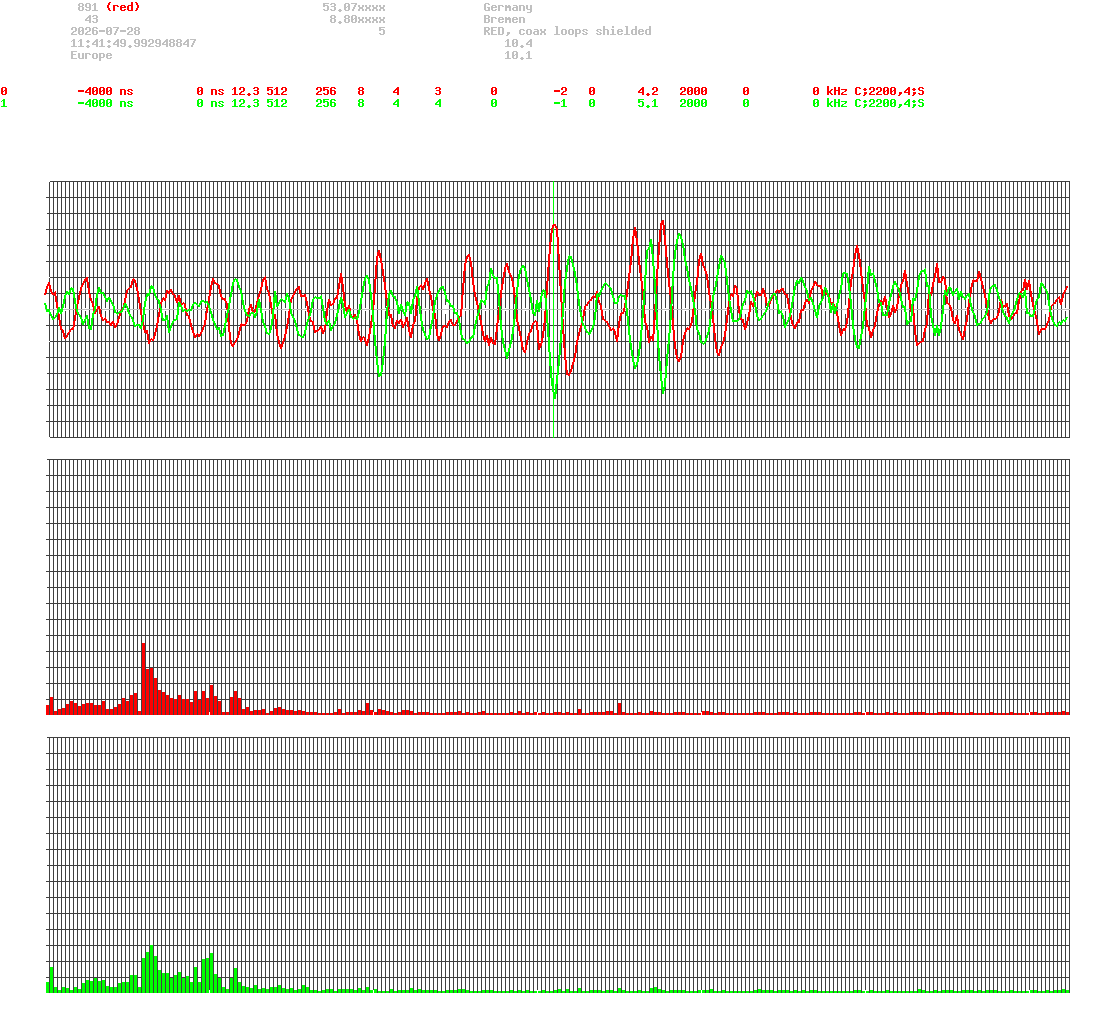The height and width of the screenshot is (1015, 1095).
Task: Select the date text '2026-07-28'
Action: 105,31
